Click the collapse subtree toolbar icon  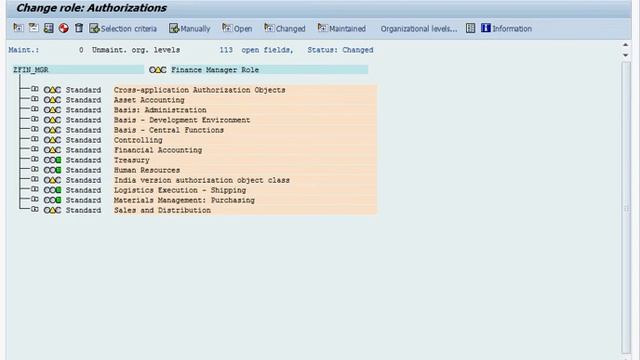coord(33,28)
